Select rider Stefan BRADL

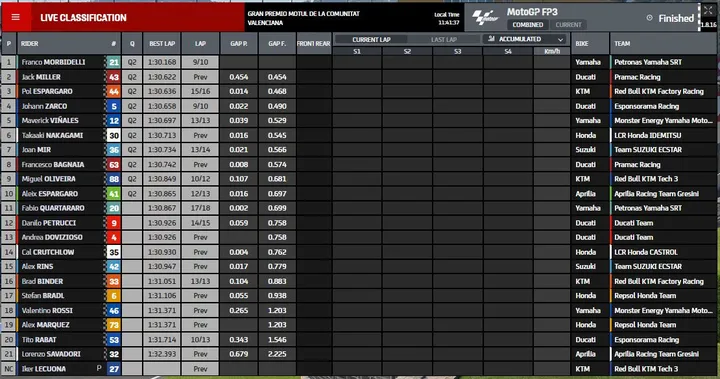(43, 295)
